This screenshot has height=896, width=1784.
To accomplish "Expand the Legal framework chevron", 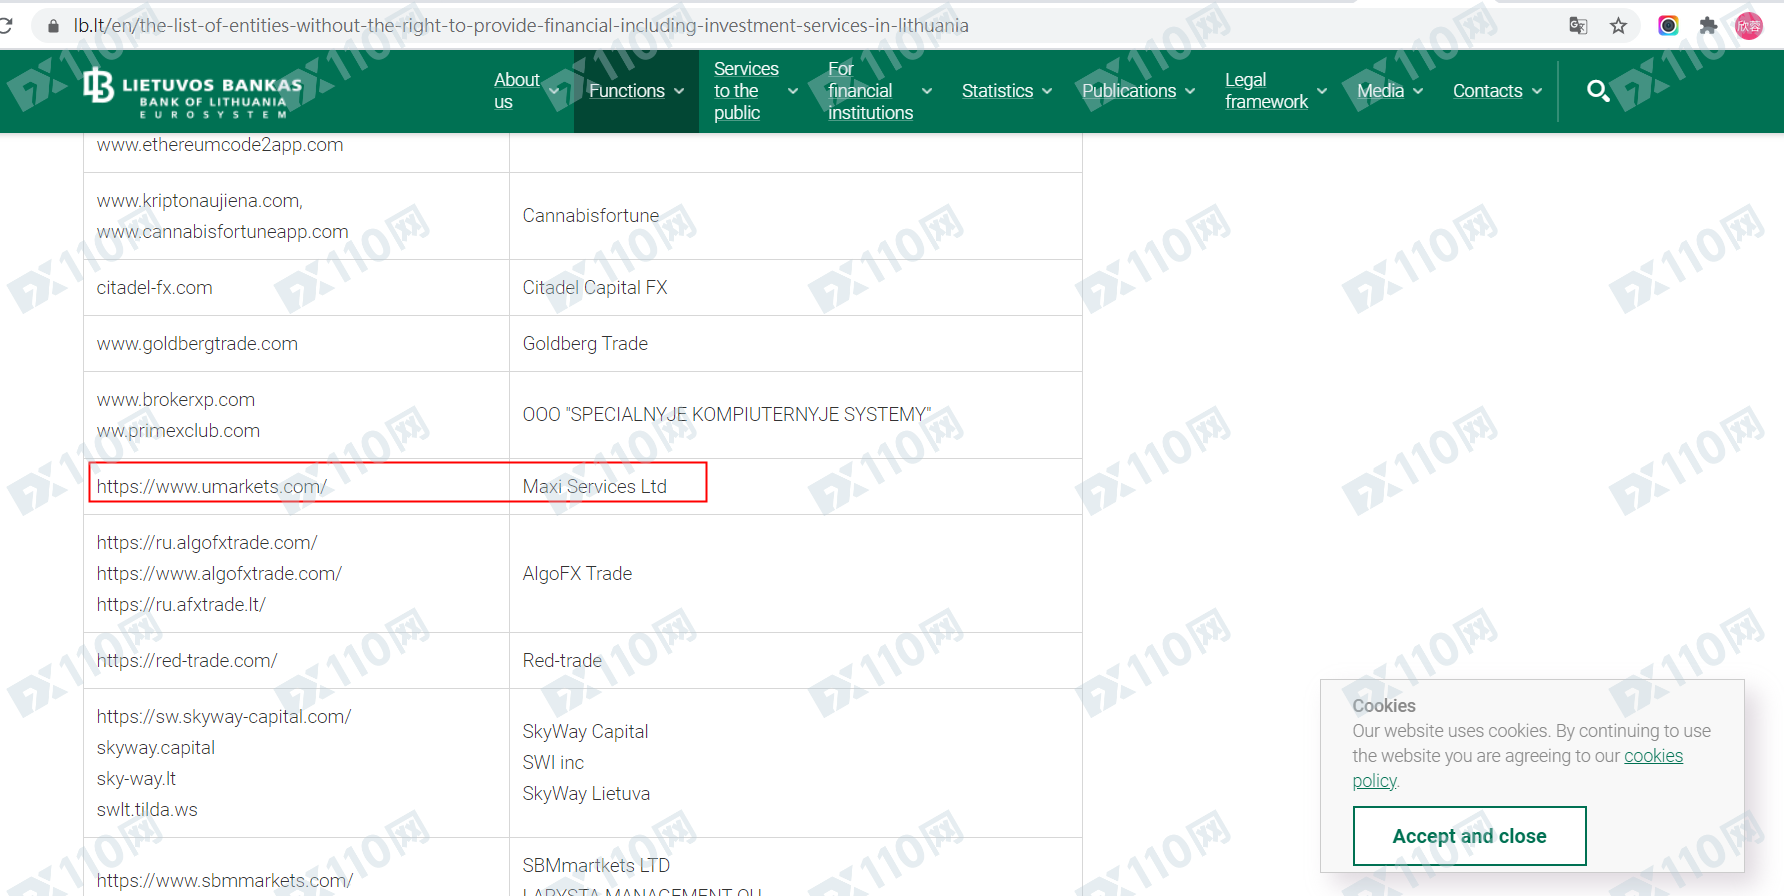I will point(1322,91).
